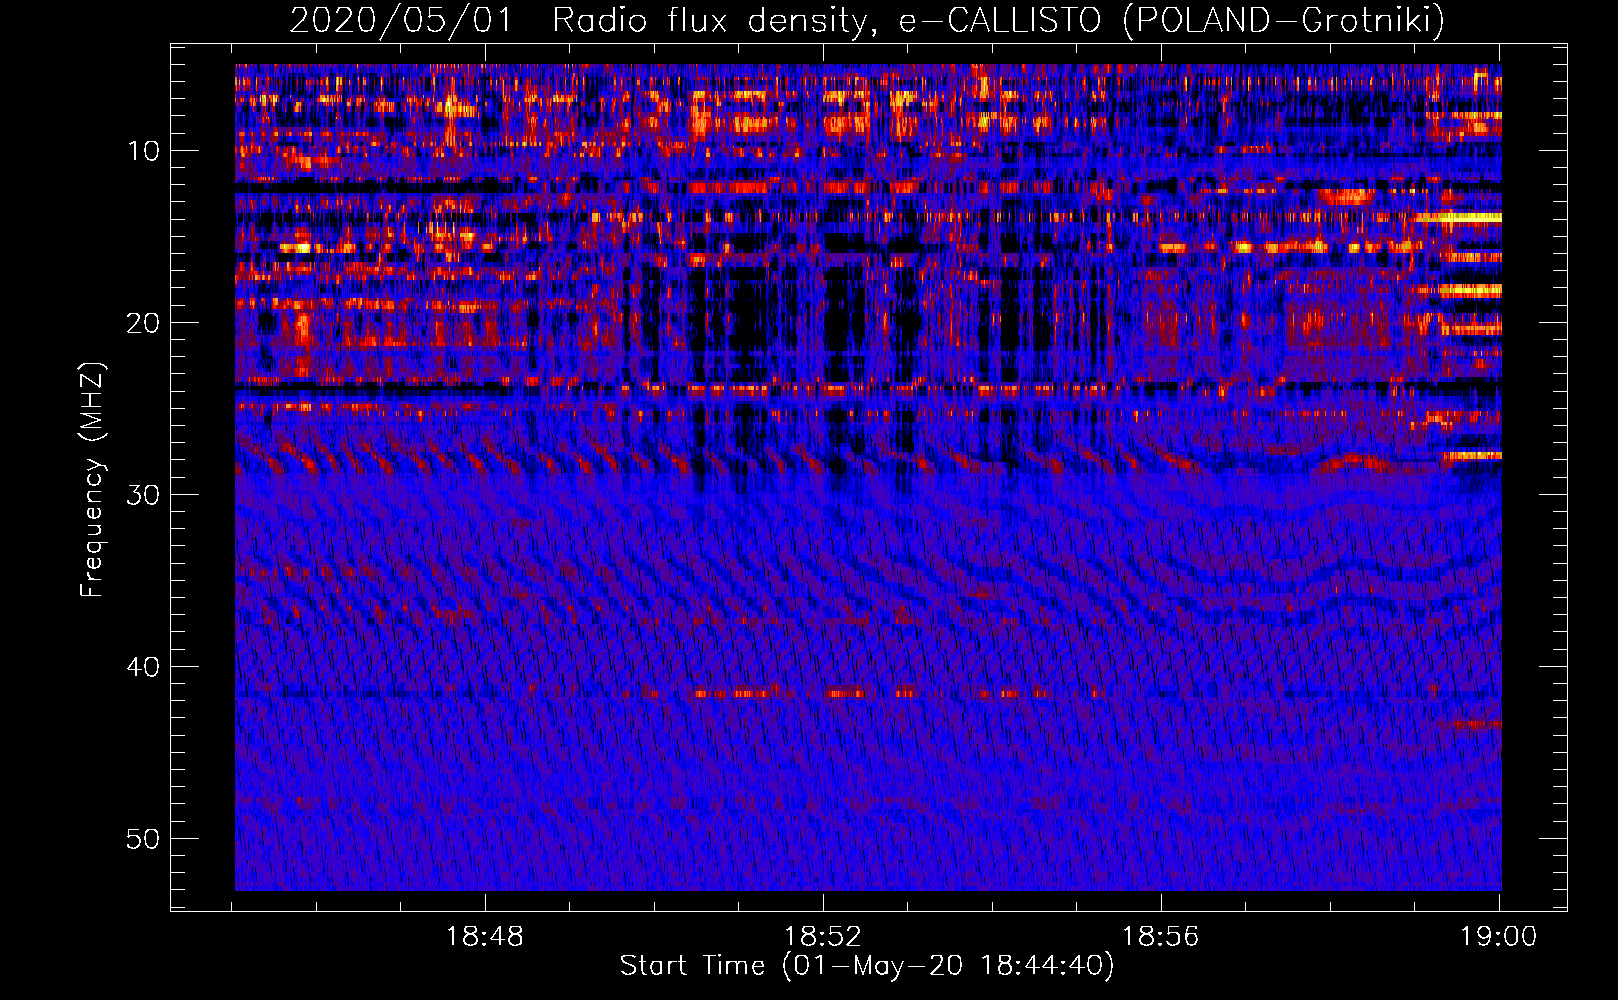
Task: Click the 20 MHz frequency tick label
Action: pyautogui.click(x=144, y=323)
